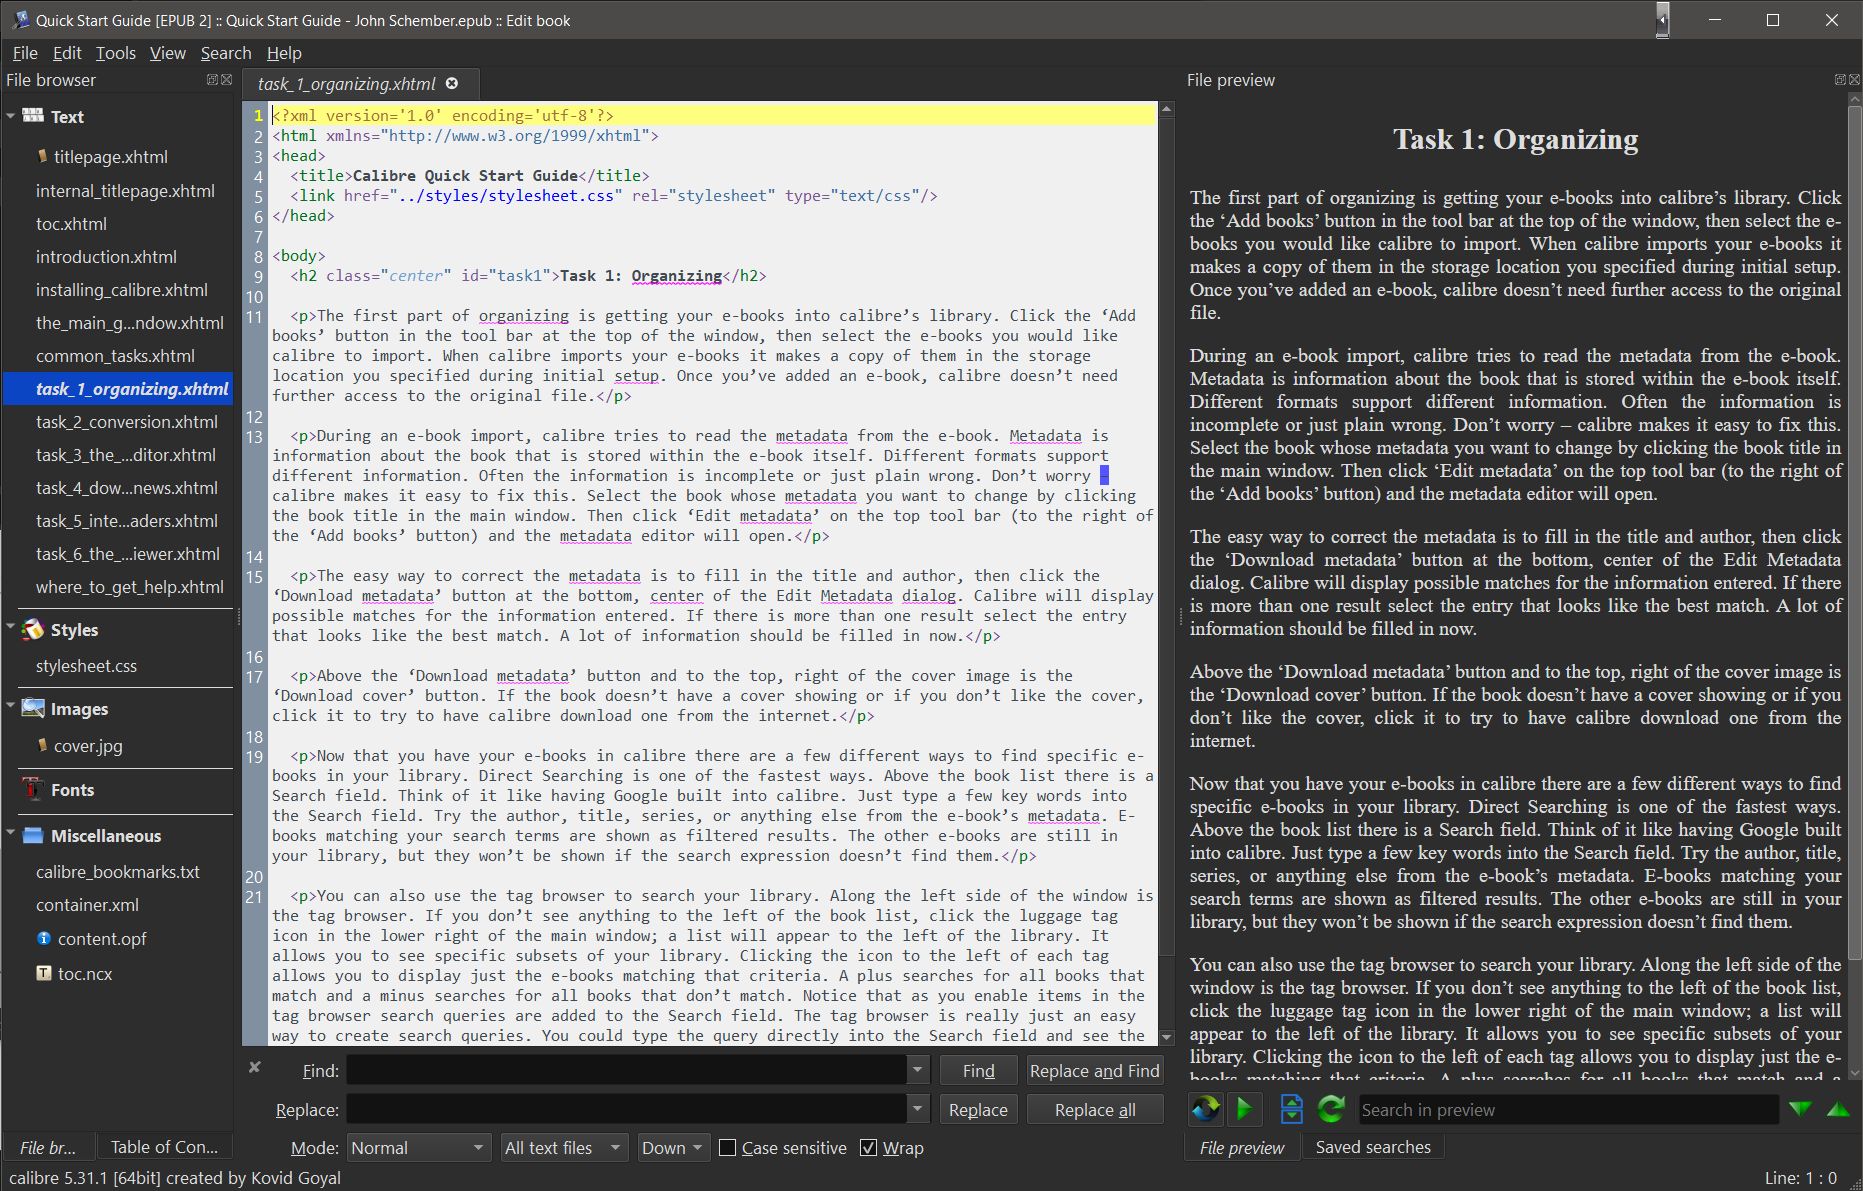Image resolution: width=1863 pixels, height=1191 pixels.
Task: Collapse the Images section
Action: click(x=10, y=706)
